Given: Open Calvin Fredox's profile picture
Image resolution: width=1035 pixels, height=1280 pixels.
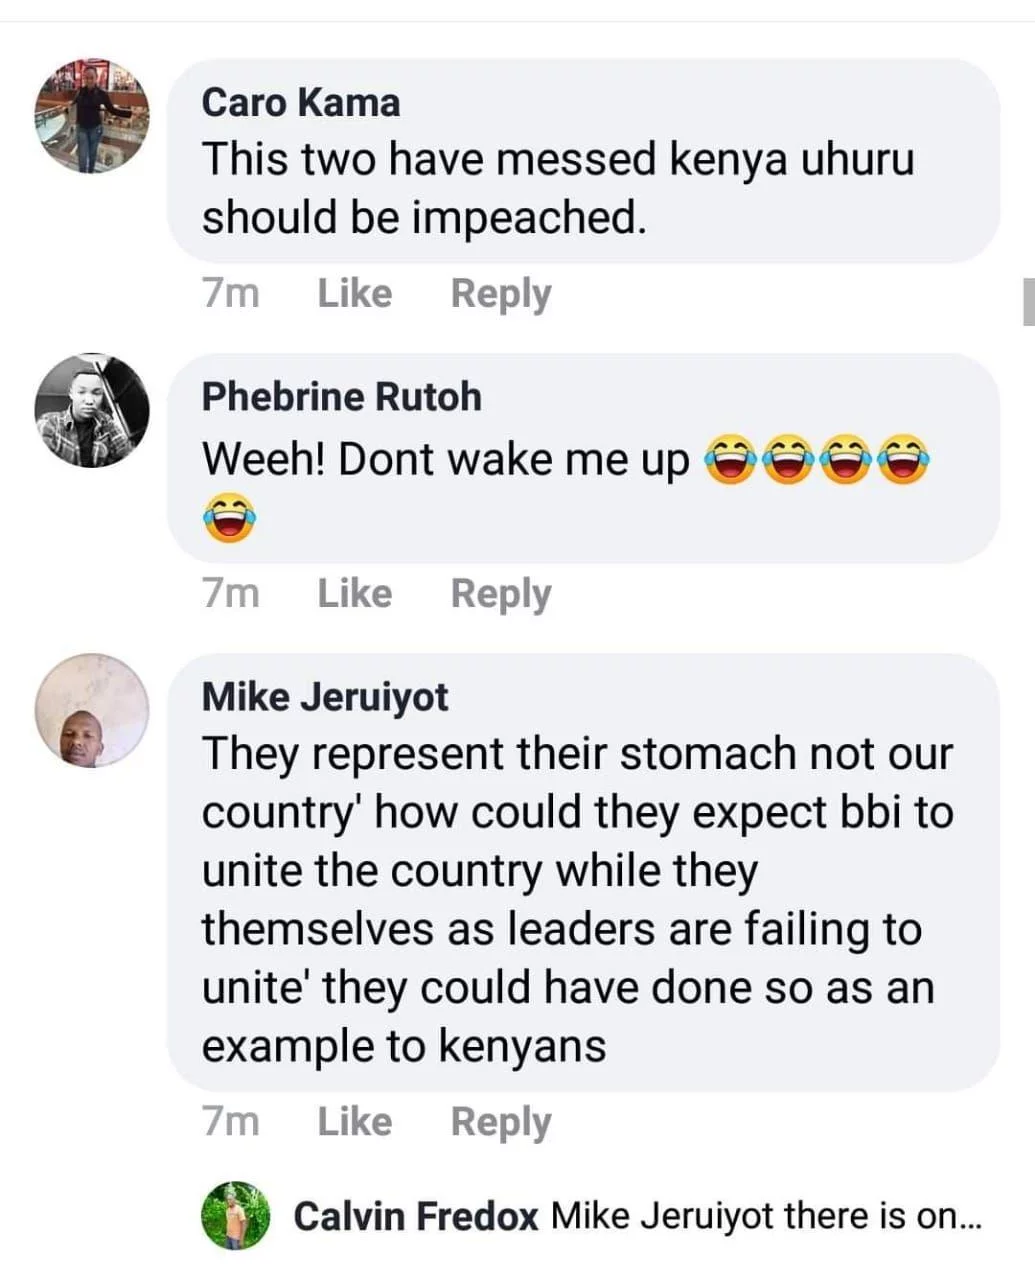Looking at the screenshot, I should (x=236, y=1216).
